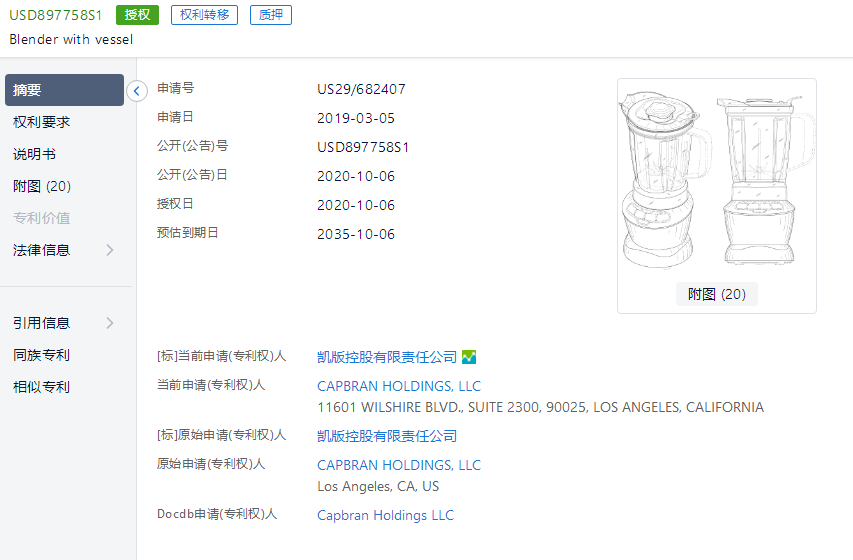Click the disabled 专利价值 sidebar item
Image resolution: width=853 pixels, height=560 pixels.
click(x=41, y=218)
